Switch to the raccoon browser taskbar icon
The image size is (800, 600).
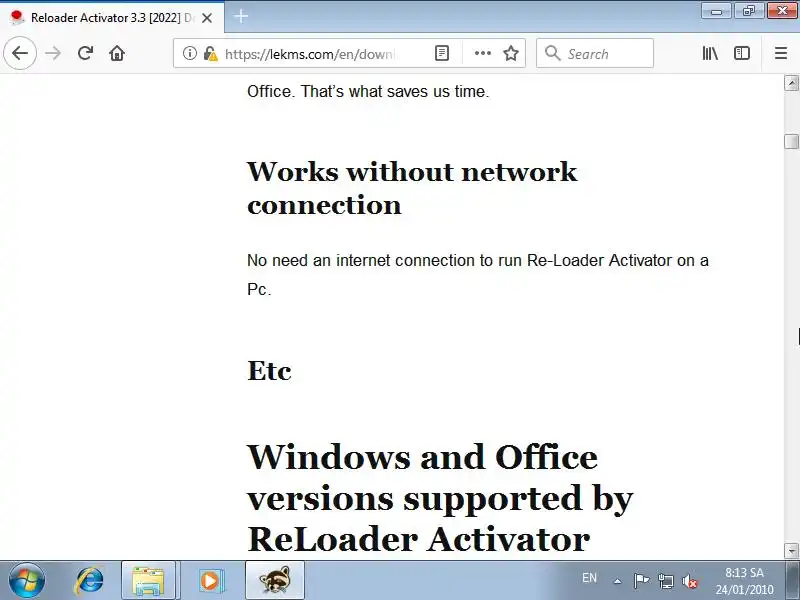[275, 581]
